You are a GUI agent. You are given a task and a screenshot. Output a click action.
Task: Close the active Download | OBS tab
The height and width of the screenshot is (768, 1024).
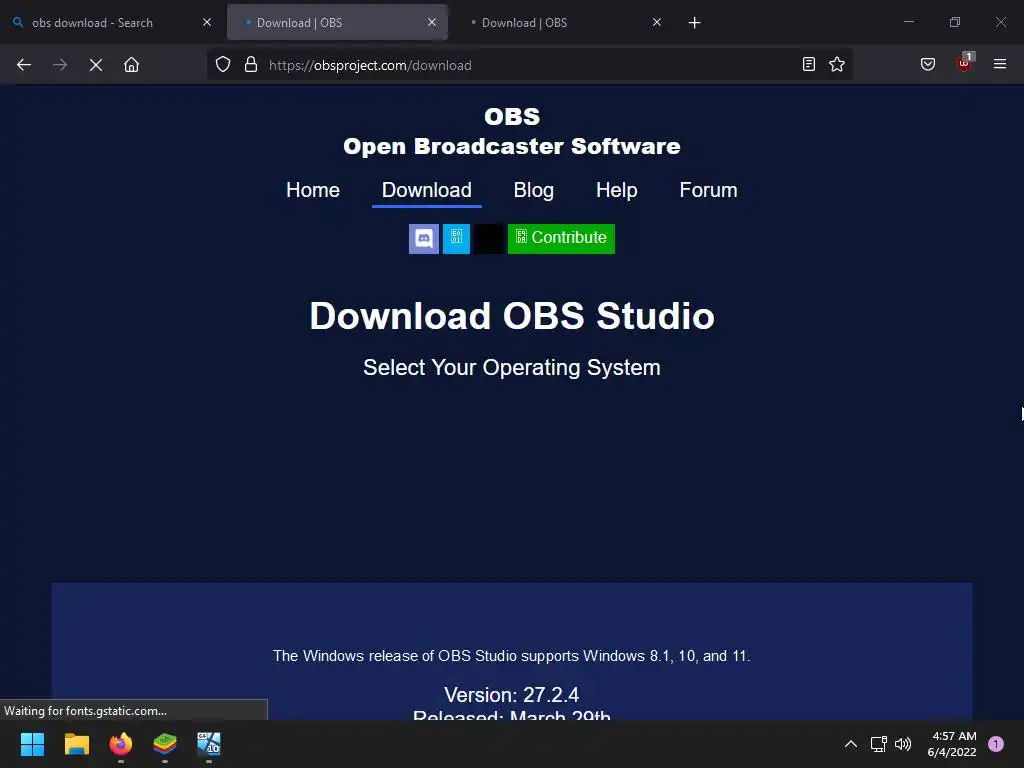pos(432,22)
